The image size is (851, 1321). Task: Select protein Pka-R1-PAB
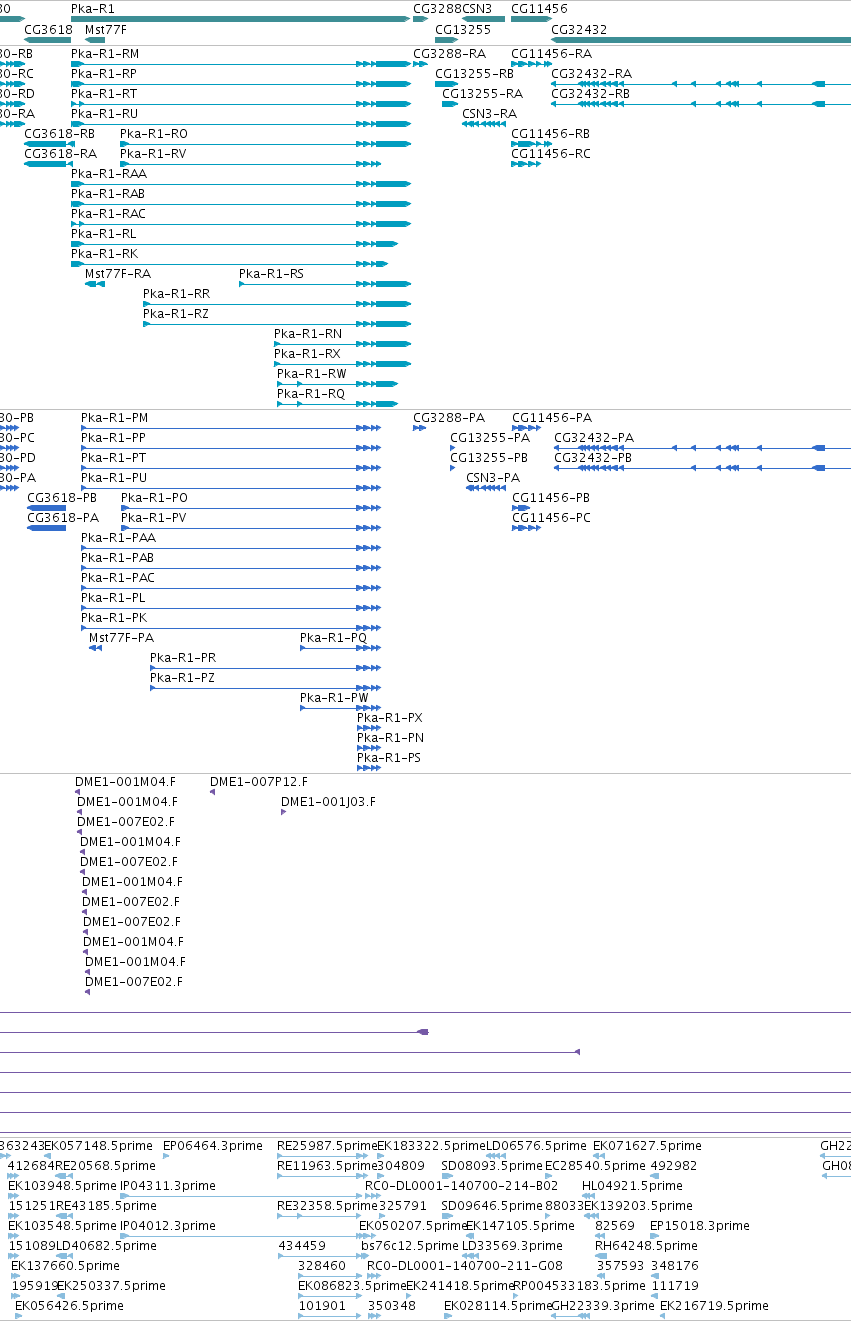[118, 558]
